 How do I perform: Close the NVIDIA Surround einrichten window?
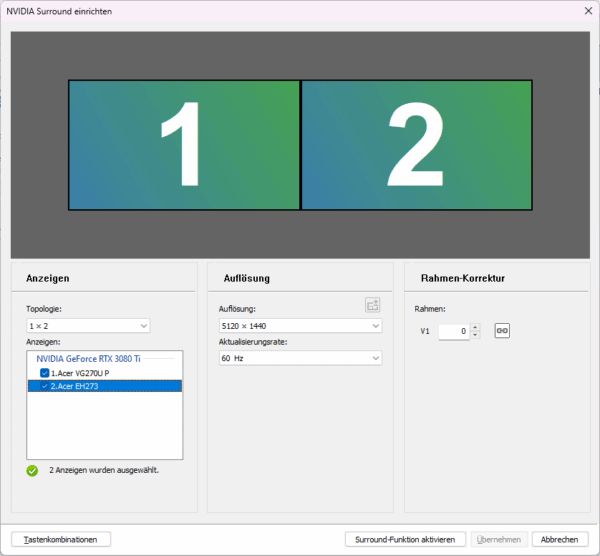589,11
